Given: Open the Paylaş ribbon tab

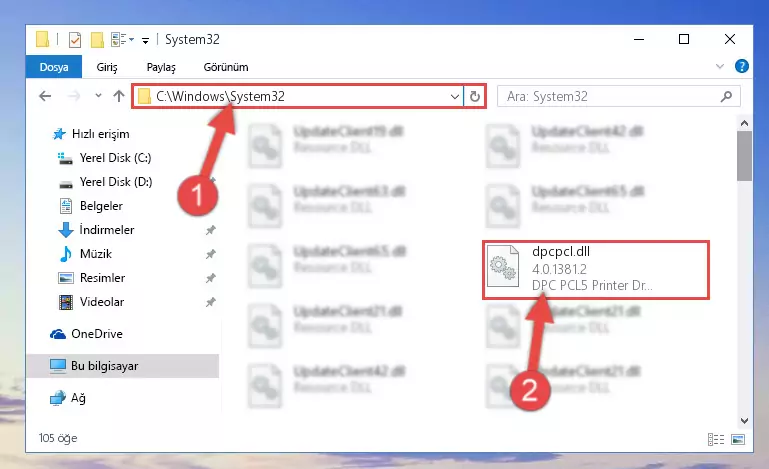Looking at the screenshot, I should tap(161, 67).
